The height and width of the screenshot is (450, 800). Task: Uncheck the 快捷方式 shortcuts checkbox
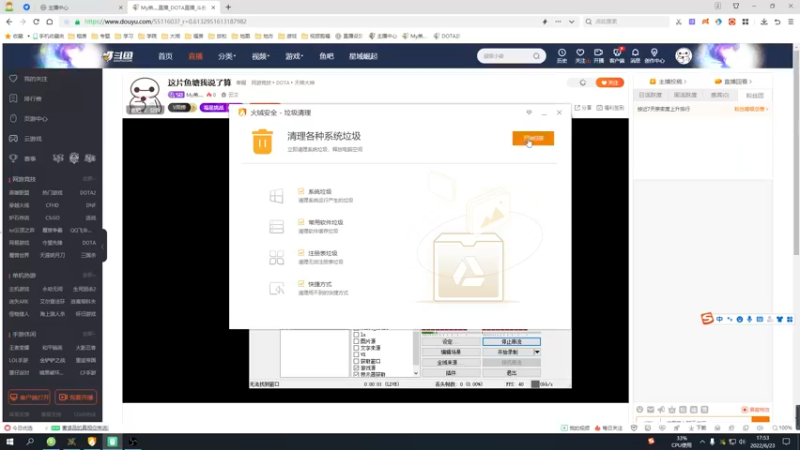coord(301,284)
